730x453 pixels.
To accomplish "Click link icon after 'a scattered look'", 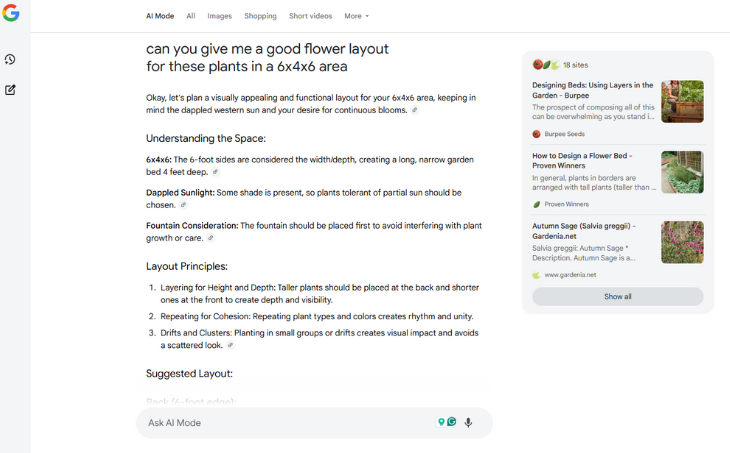I will pos(230,345).
